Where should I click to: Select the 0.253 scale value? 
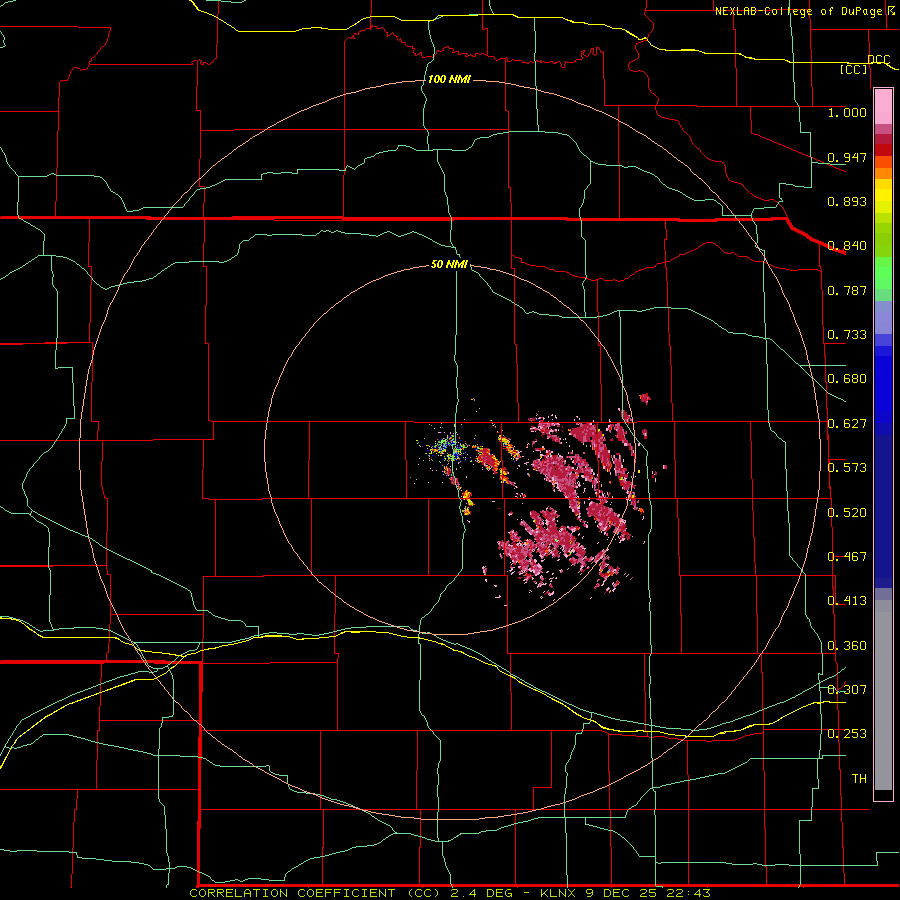[847, 734]
